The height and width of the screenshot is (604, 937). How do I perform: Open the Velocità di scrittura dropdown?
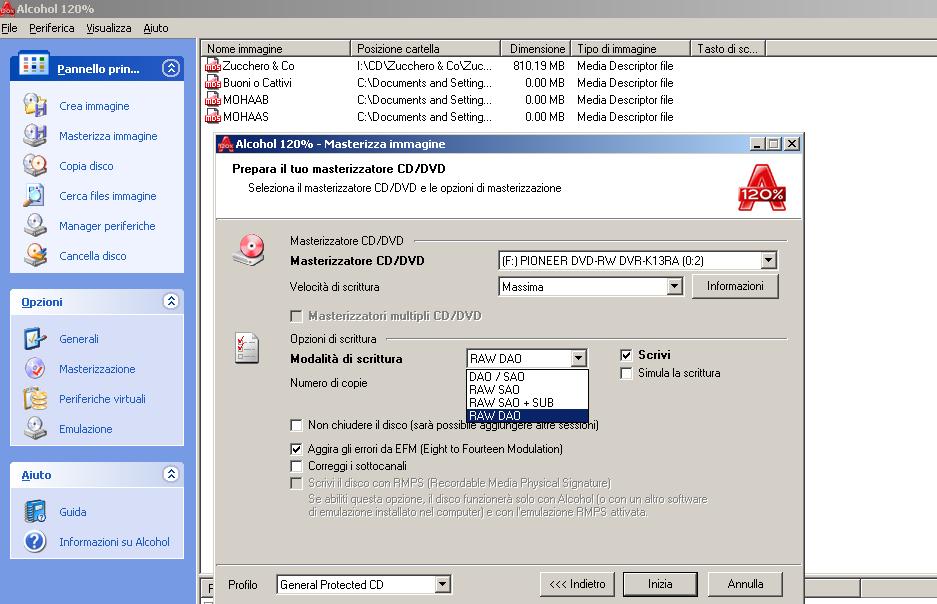[x=674, y=287]
